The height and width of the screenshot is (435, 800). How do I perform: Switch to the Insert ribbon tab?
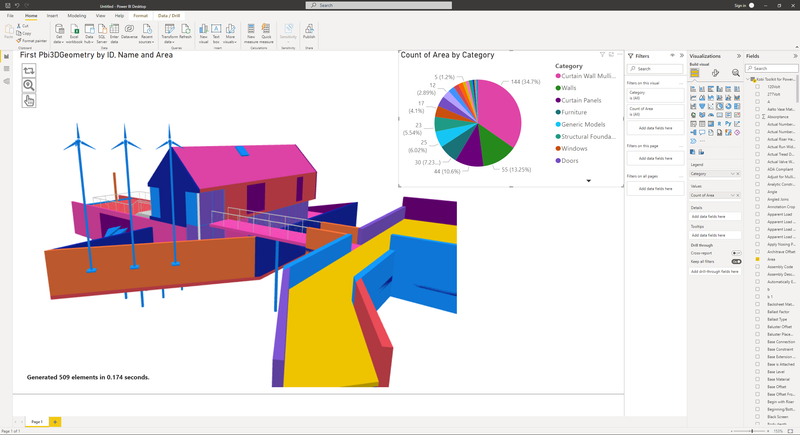[52, 16]
